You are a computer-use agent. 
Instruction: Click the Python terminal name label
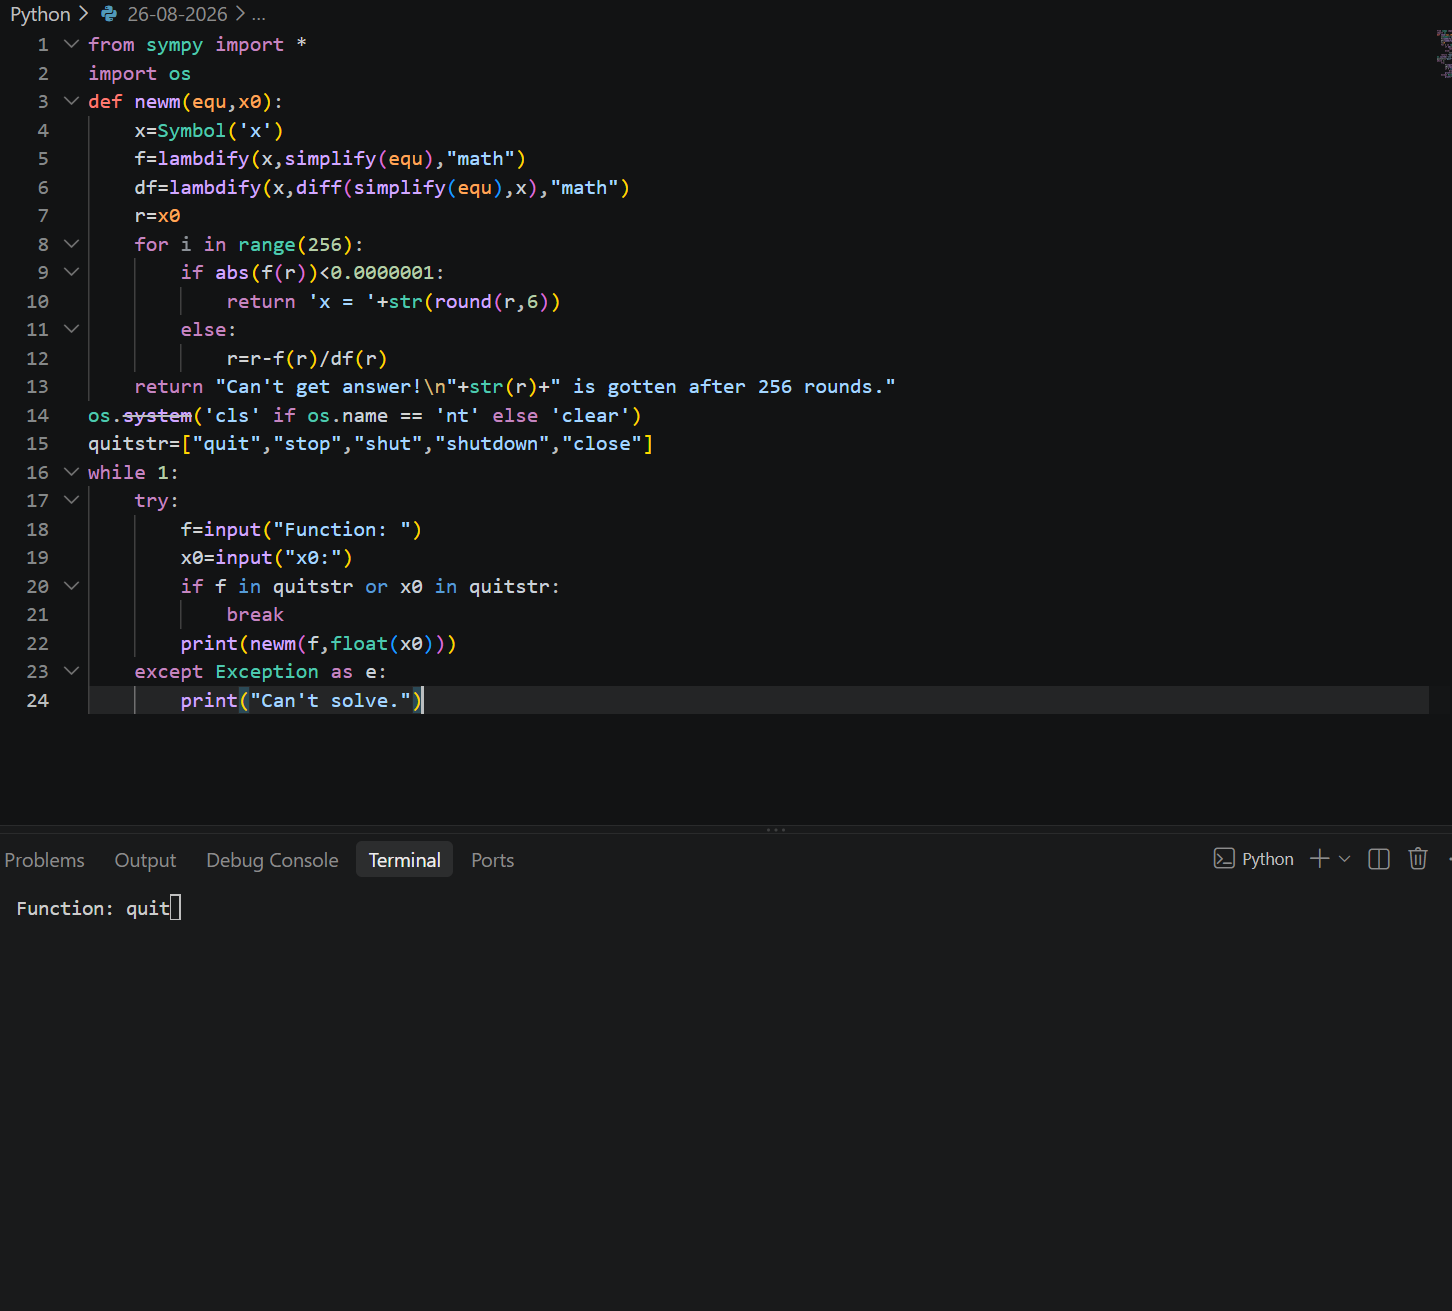tap(1268, 859)
